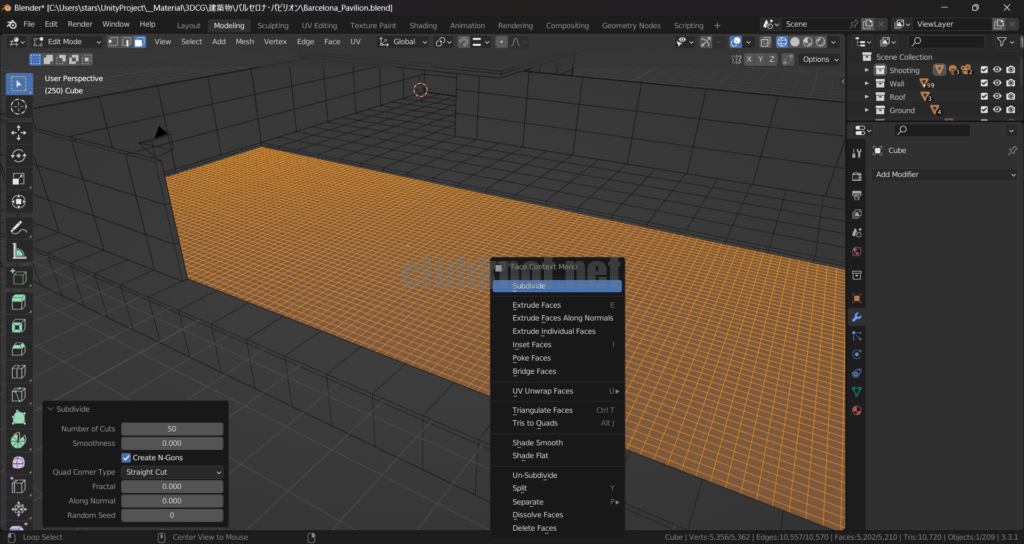Hide the Wall collection with eye icon
The width and height of the screenshot is (1024, 544).
click(997, 84)
